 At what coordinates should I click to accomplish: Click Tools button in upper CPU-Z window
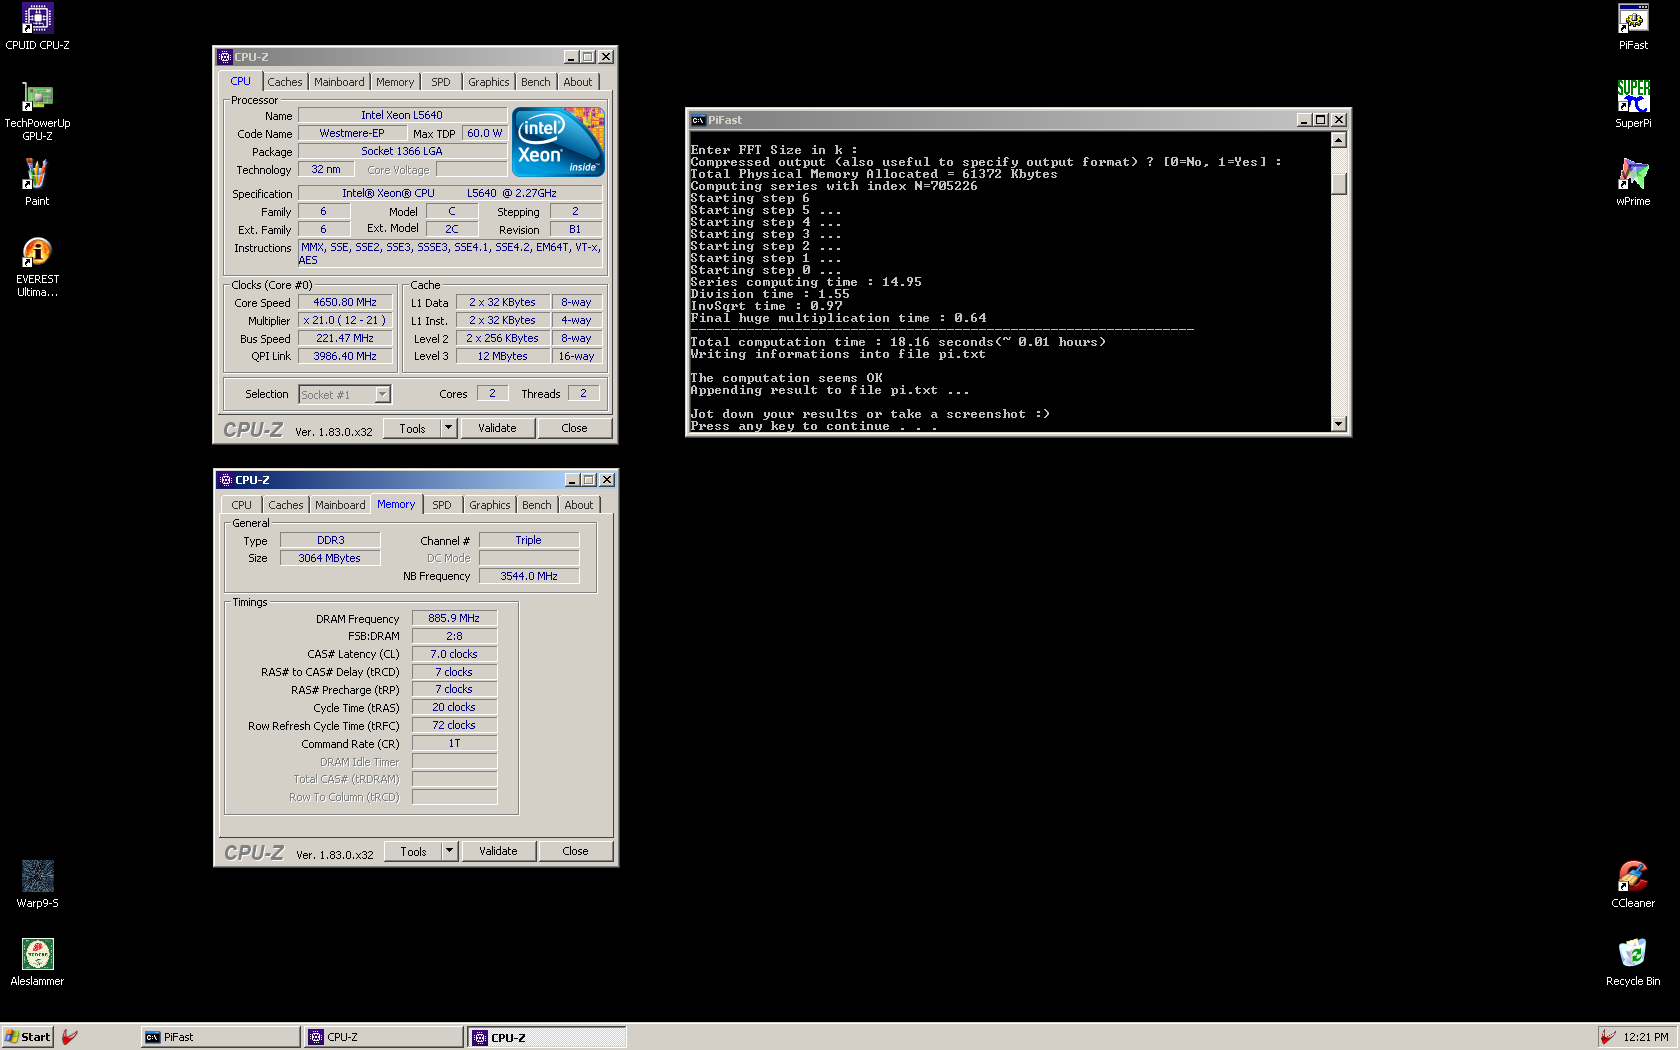coord(413,428)
